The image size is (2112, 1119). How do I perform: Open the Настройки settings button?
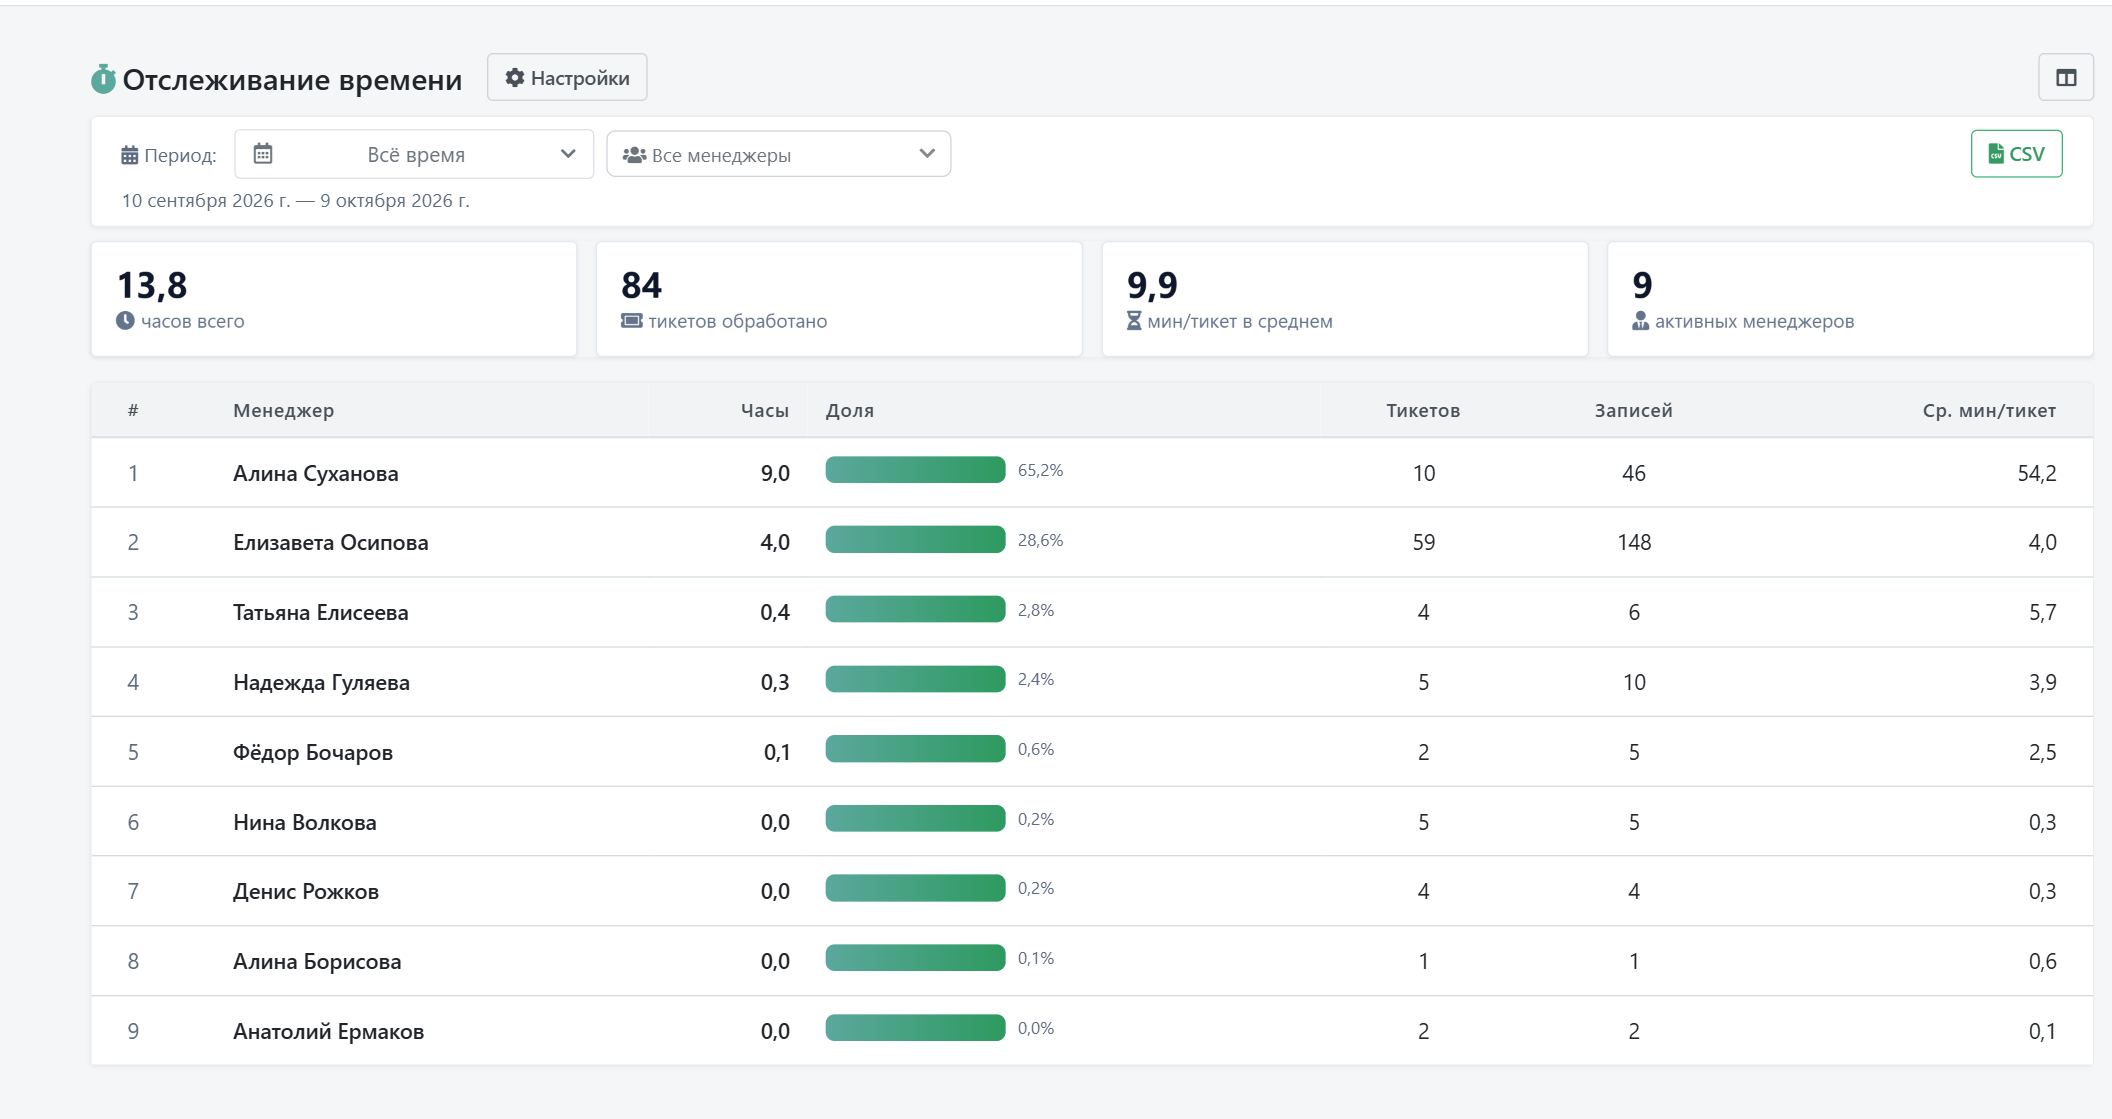(x=567, y=78)
